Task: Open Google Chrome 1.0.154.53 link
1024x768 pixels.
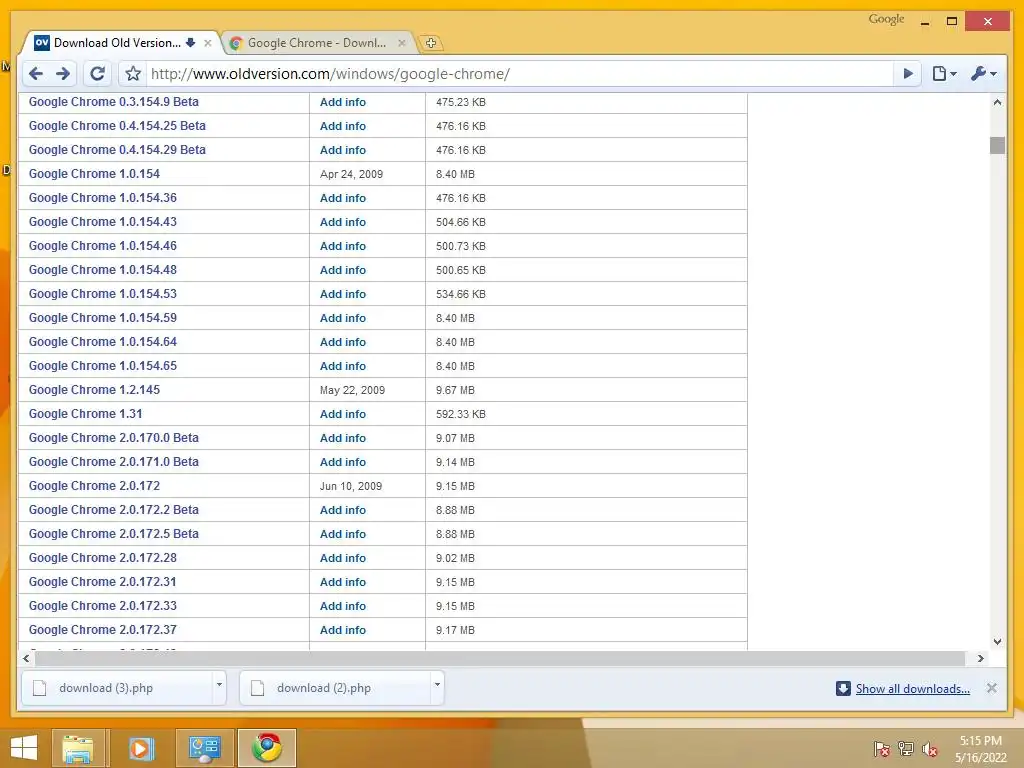Action: coord(103,294)
